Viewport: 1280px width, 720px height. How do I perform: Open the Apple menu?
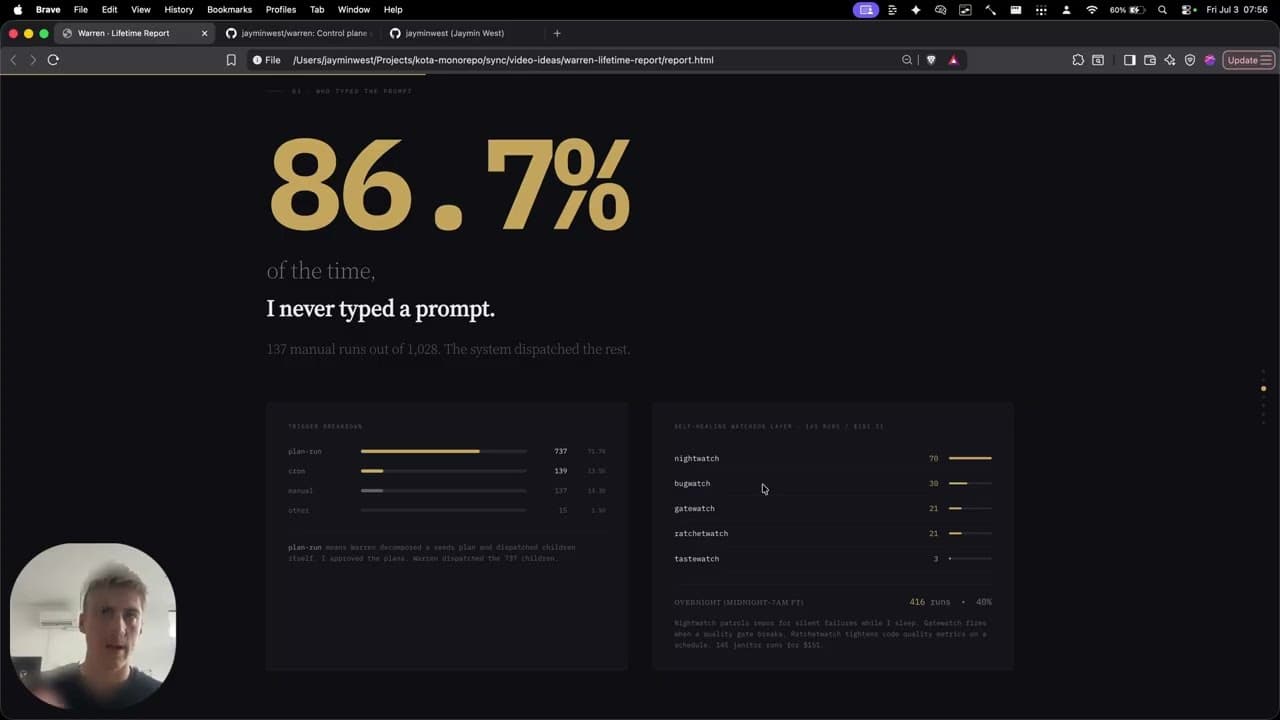(x=17, y=9)
